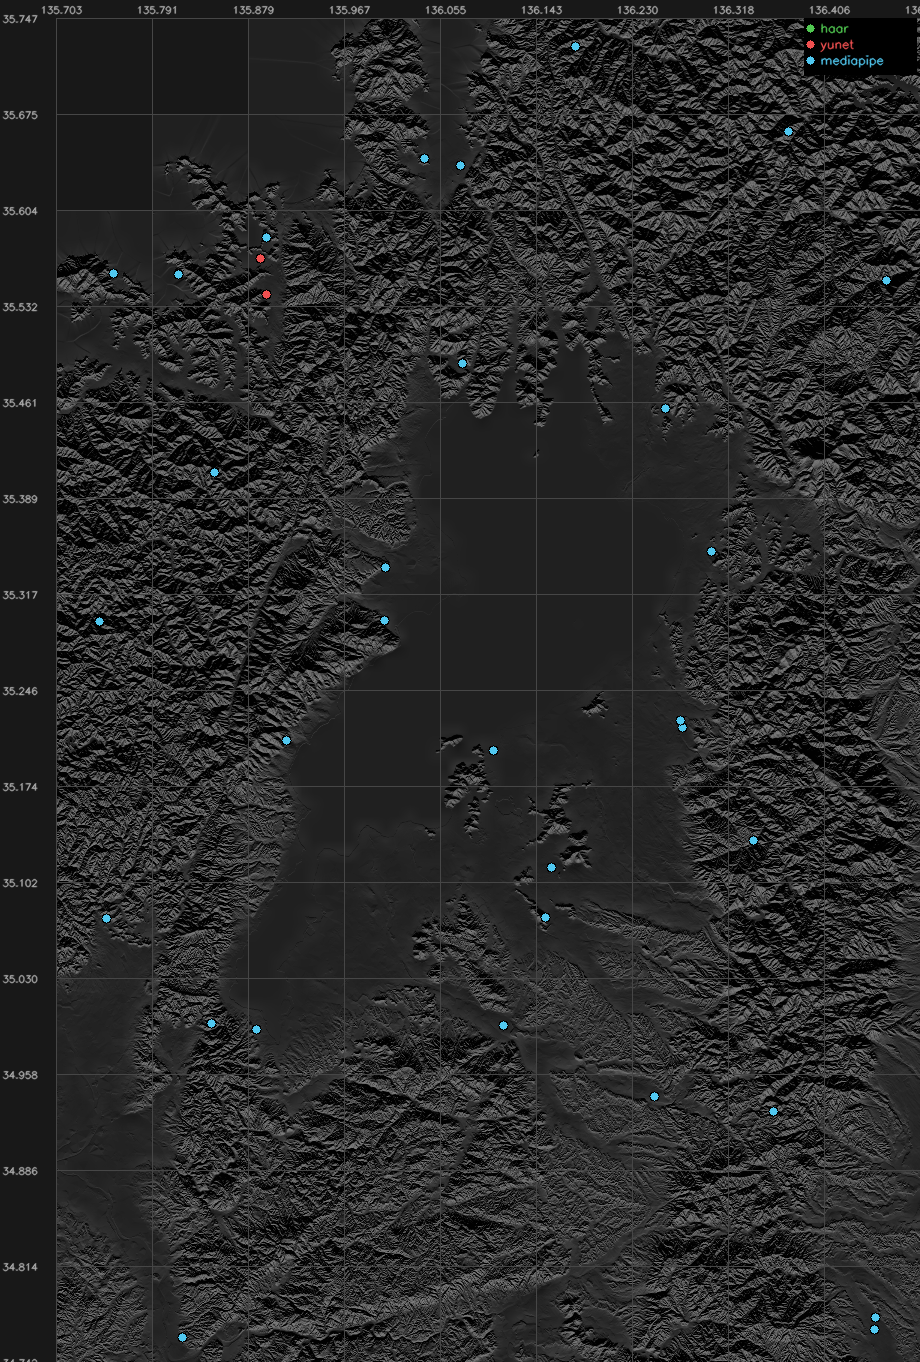Toggle the mediapipe series via its legend label
Viewport: 920px width, 1362px height.
852,60
